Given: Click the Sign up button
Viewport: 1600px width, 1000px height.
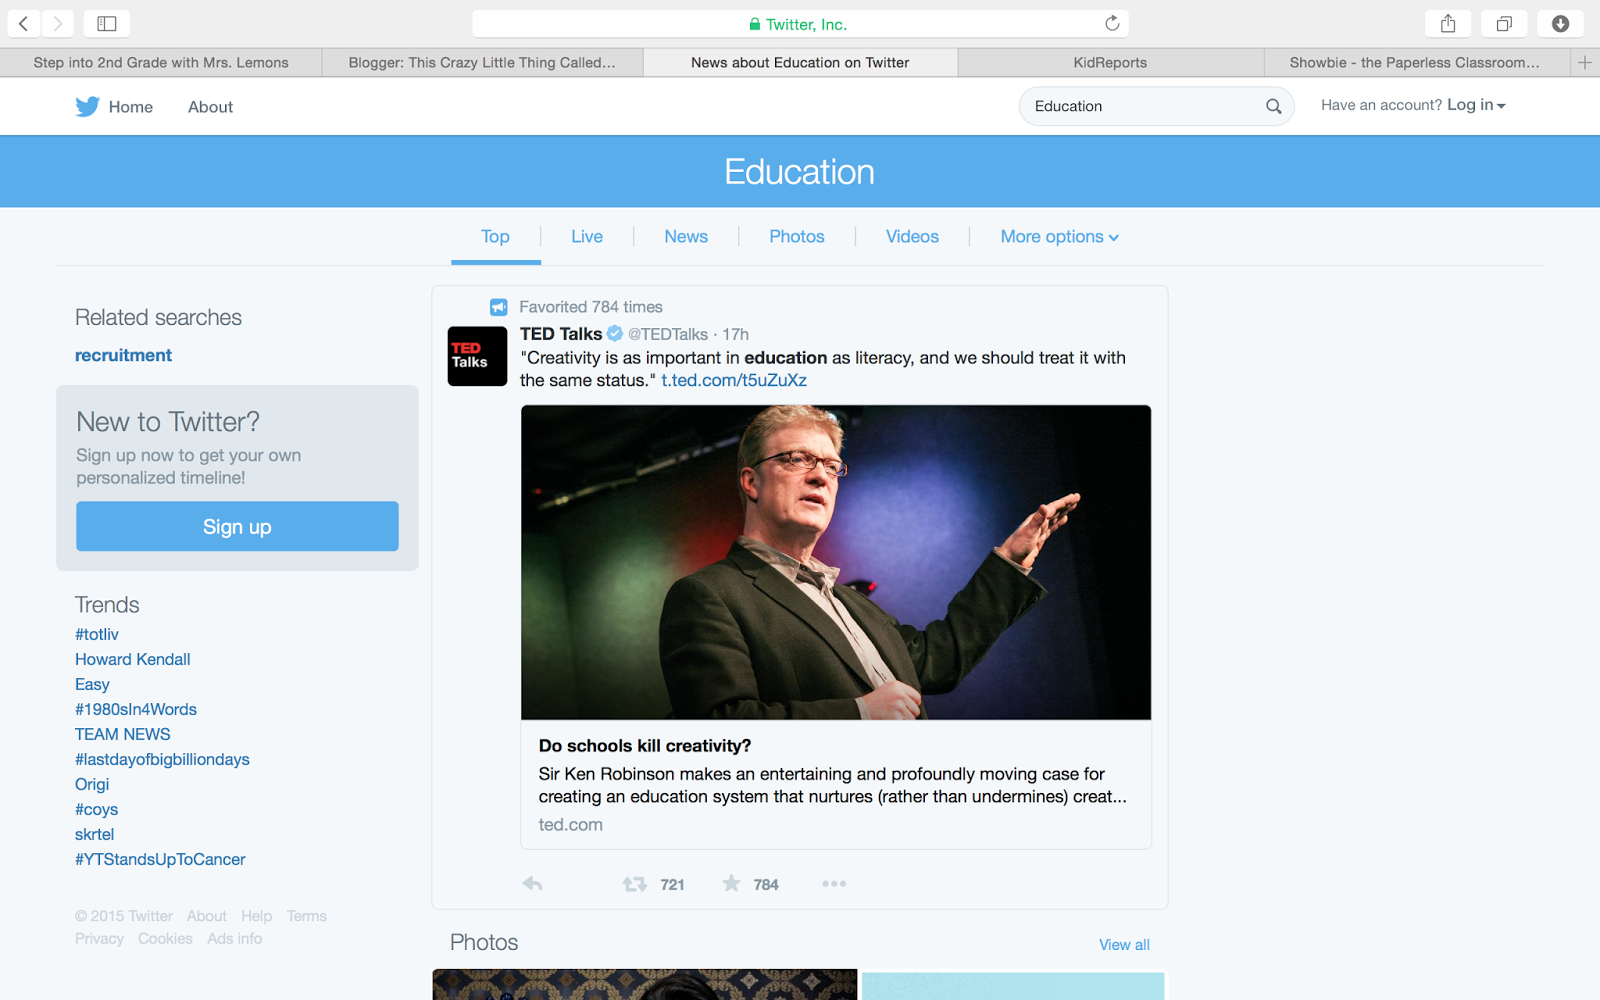Looking at the screenshot, I should point(237,526).
